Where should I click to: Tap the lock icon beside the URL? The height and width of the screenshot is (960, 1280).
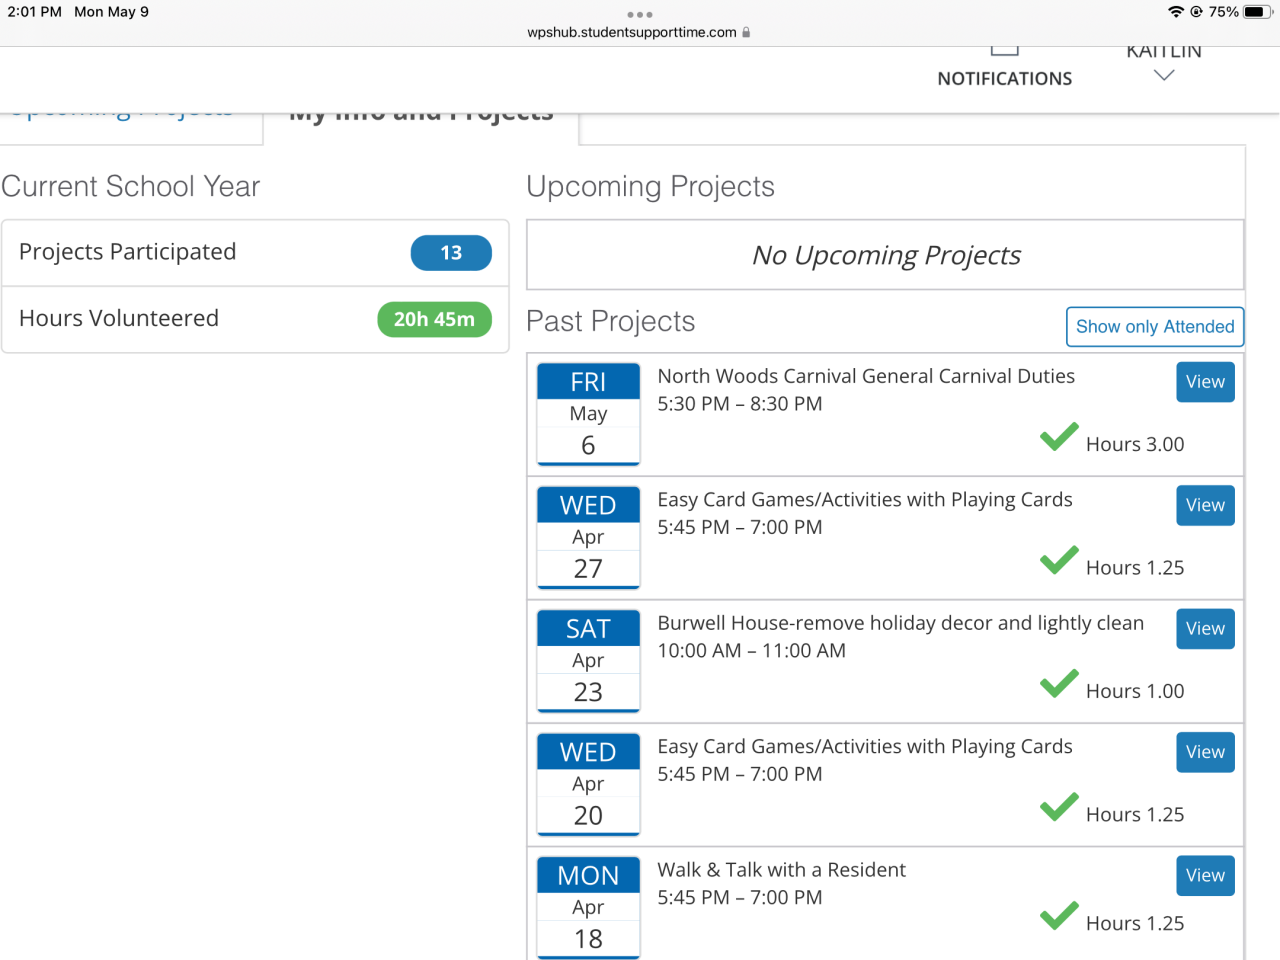point(746,32)
